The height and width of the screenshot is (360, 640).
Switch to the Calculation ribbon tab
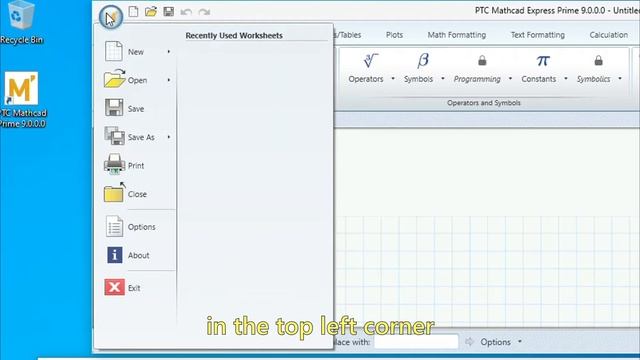coord(609,35)
